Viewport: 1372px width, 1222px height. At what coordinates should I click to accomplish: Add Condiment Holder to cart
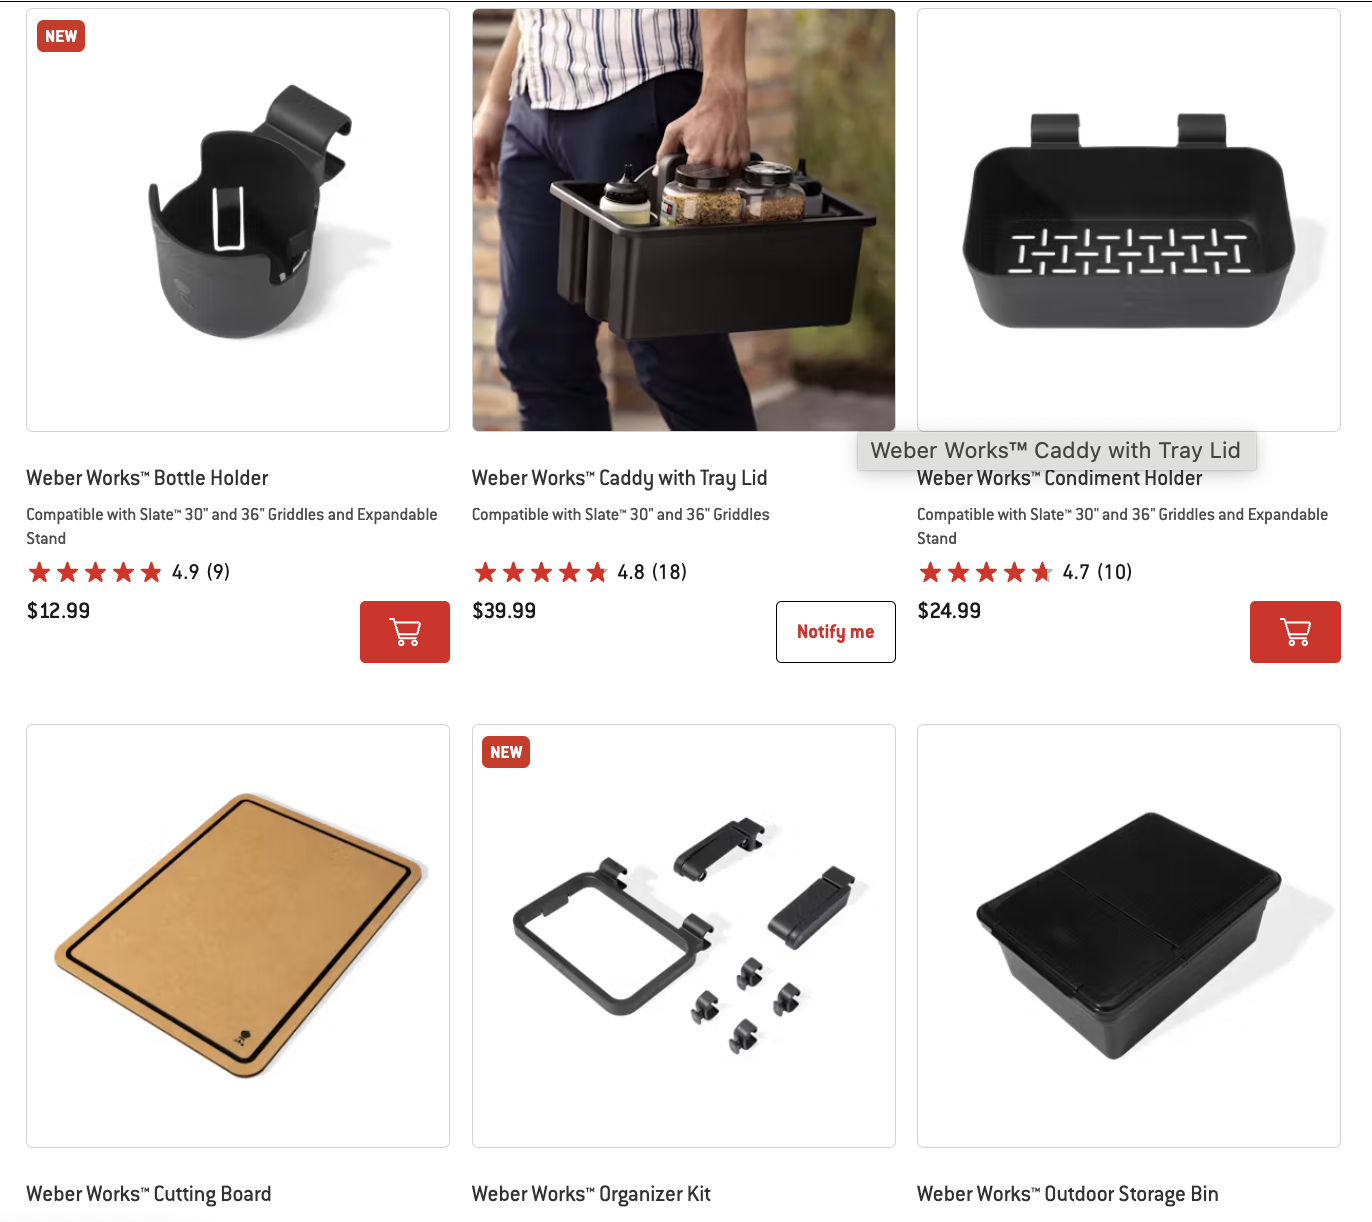[1295, 632]
